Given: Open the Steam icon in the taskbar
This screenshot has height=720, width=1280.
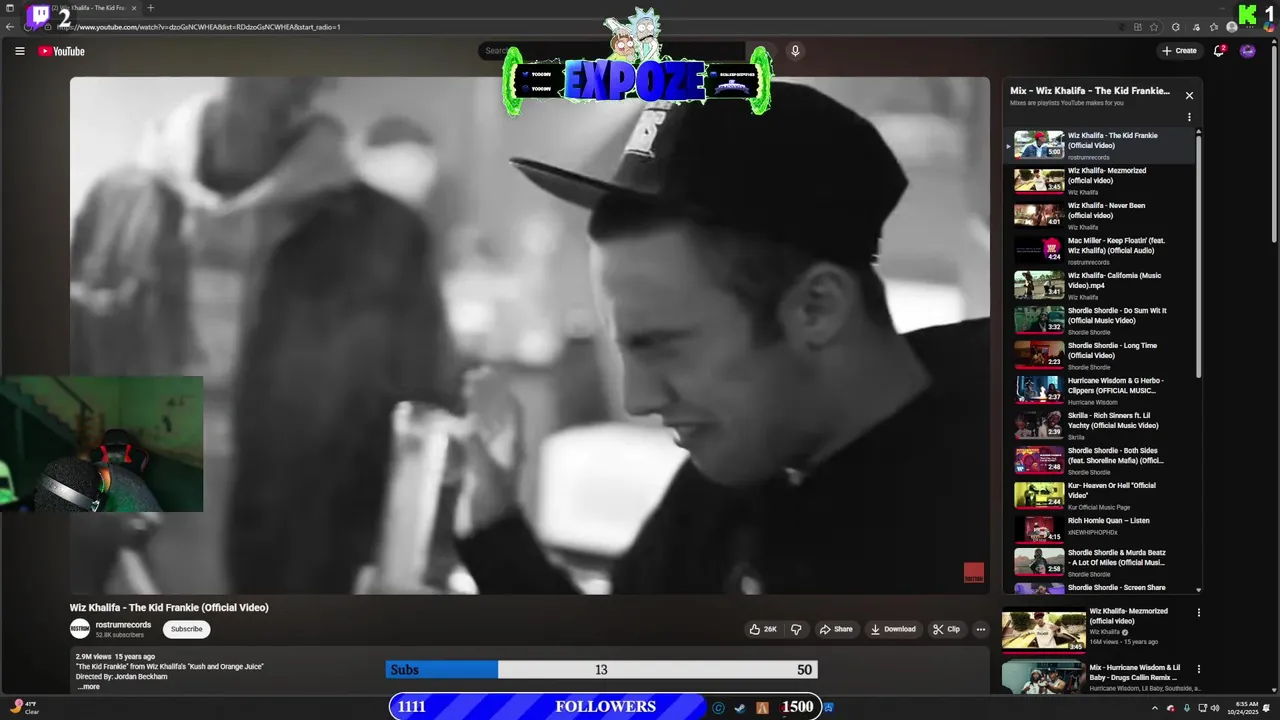Looking at the screenshot, I should pyautogui.click(x=740, y=708).
